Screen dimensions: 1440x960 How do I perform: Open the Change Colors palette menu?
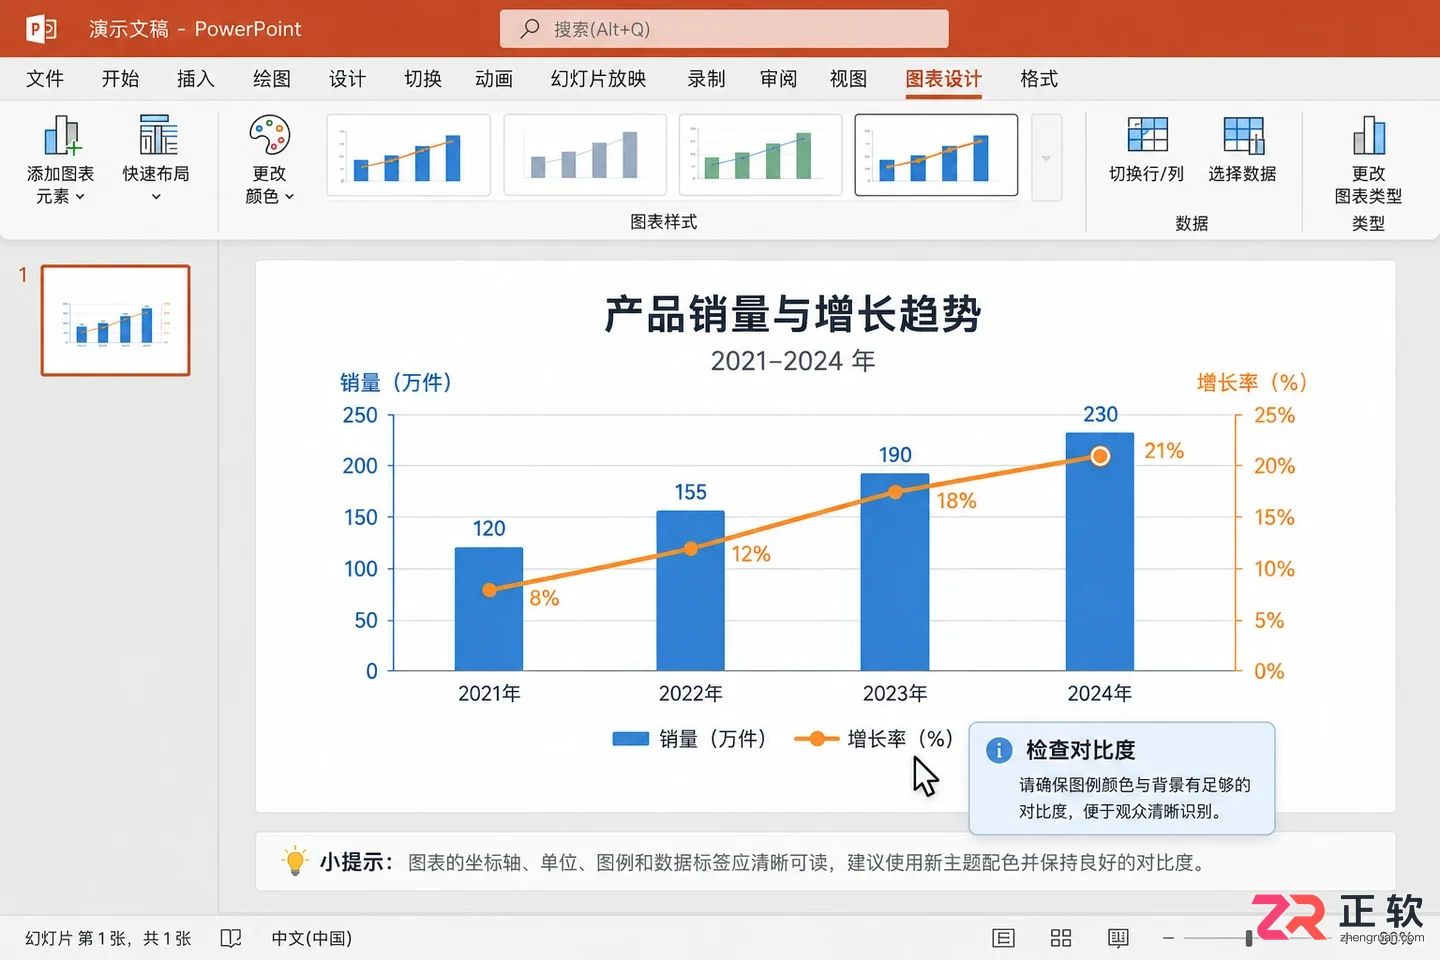tap(269, 160)
